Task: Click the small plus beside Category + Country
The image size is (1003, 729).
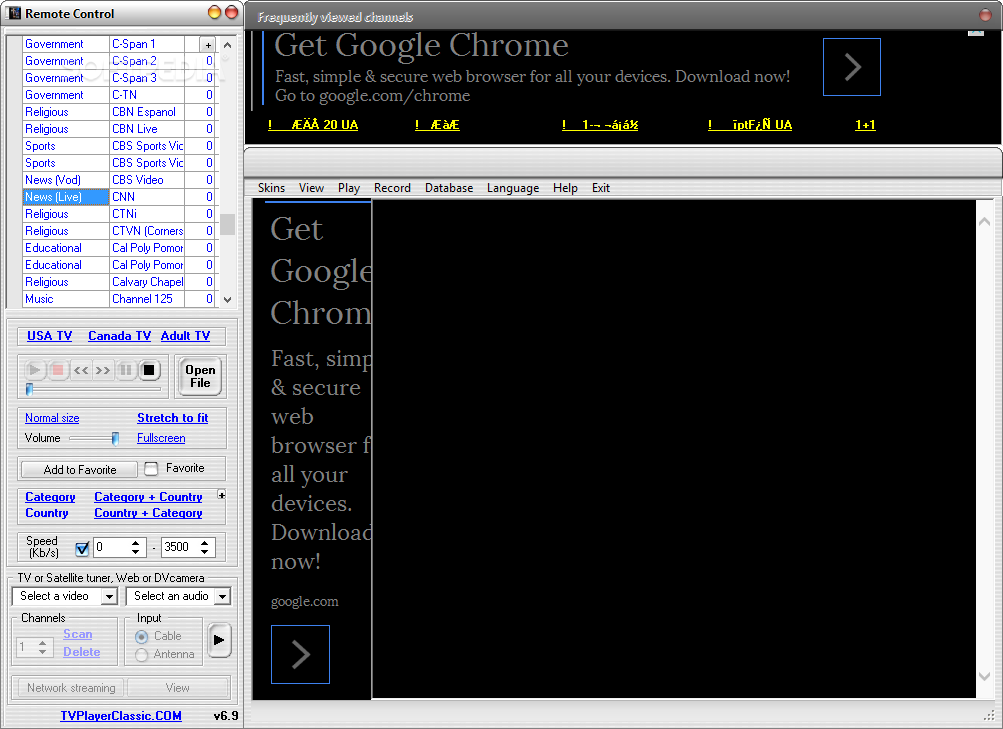Action: (x=221, y=494)
